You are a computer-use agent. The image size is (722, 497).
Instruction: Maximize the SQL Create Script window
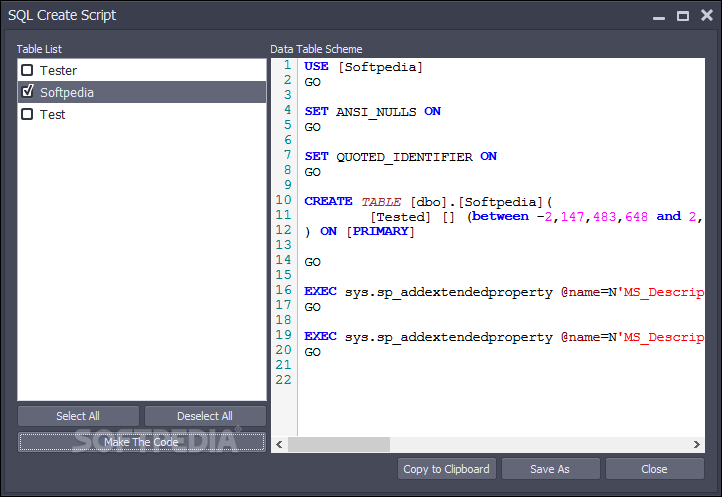[x=683, y=16]
